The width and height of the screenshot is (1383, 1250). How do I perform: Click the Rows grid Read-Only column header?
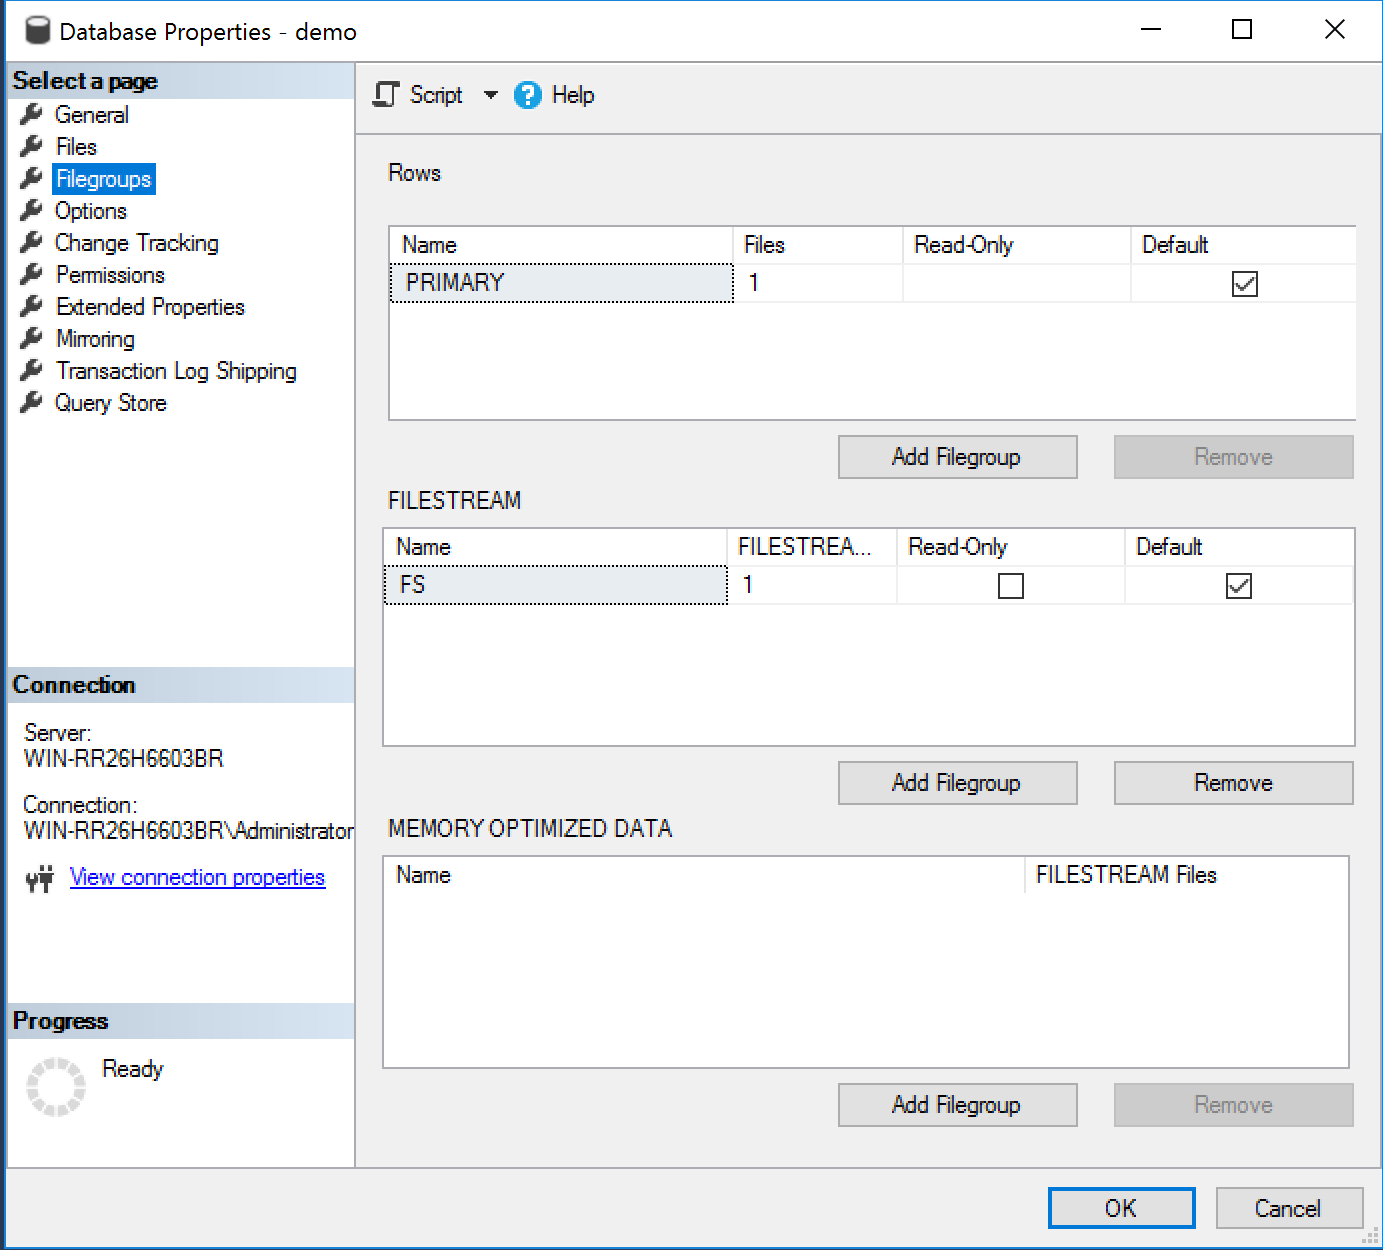(1017, 245)
